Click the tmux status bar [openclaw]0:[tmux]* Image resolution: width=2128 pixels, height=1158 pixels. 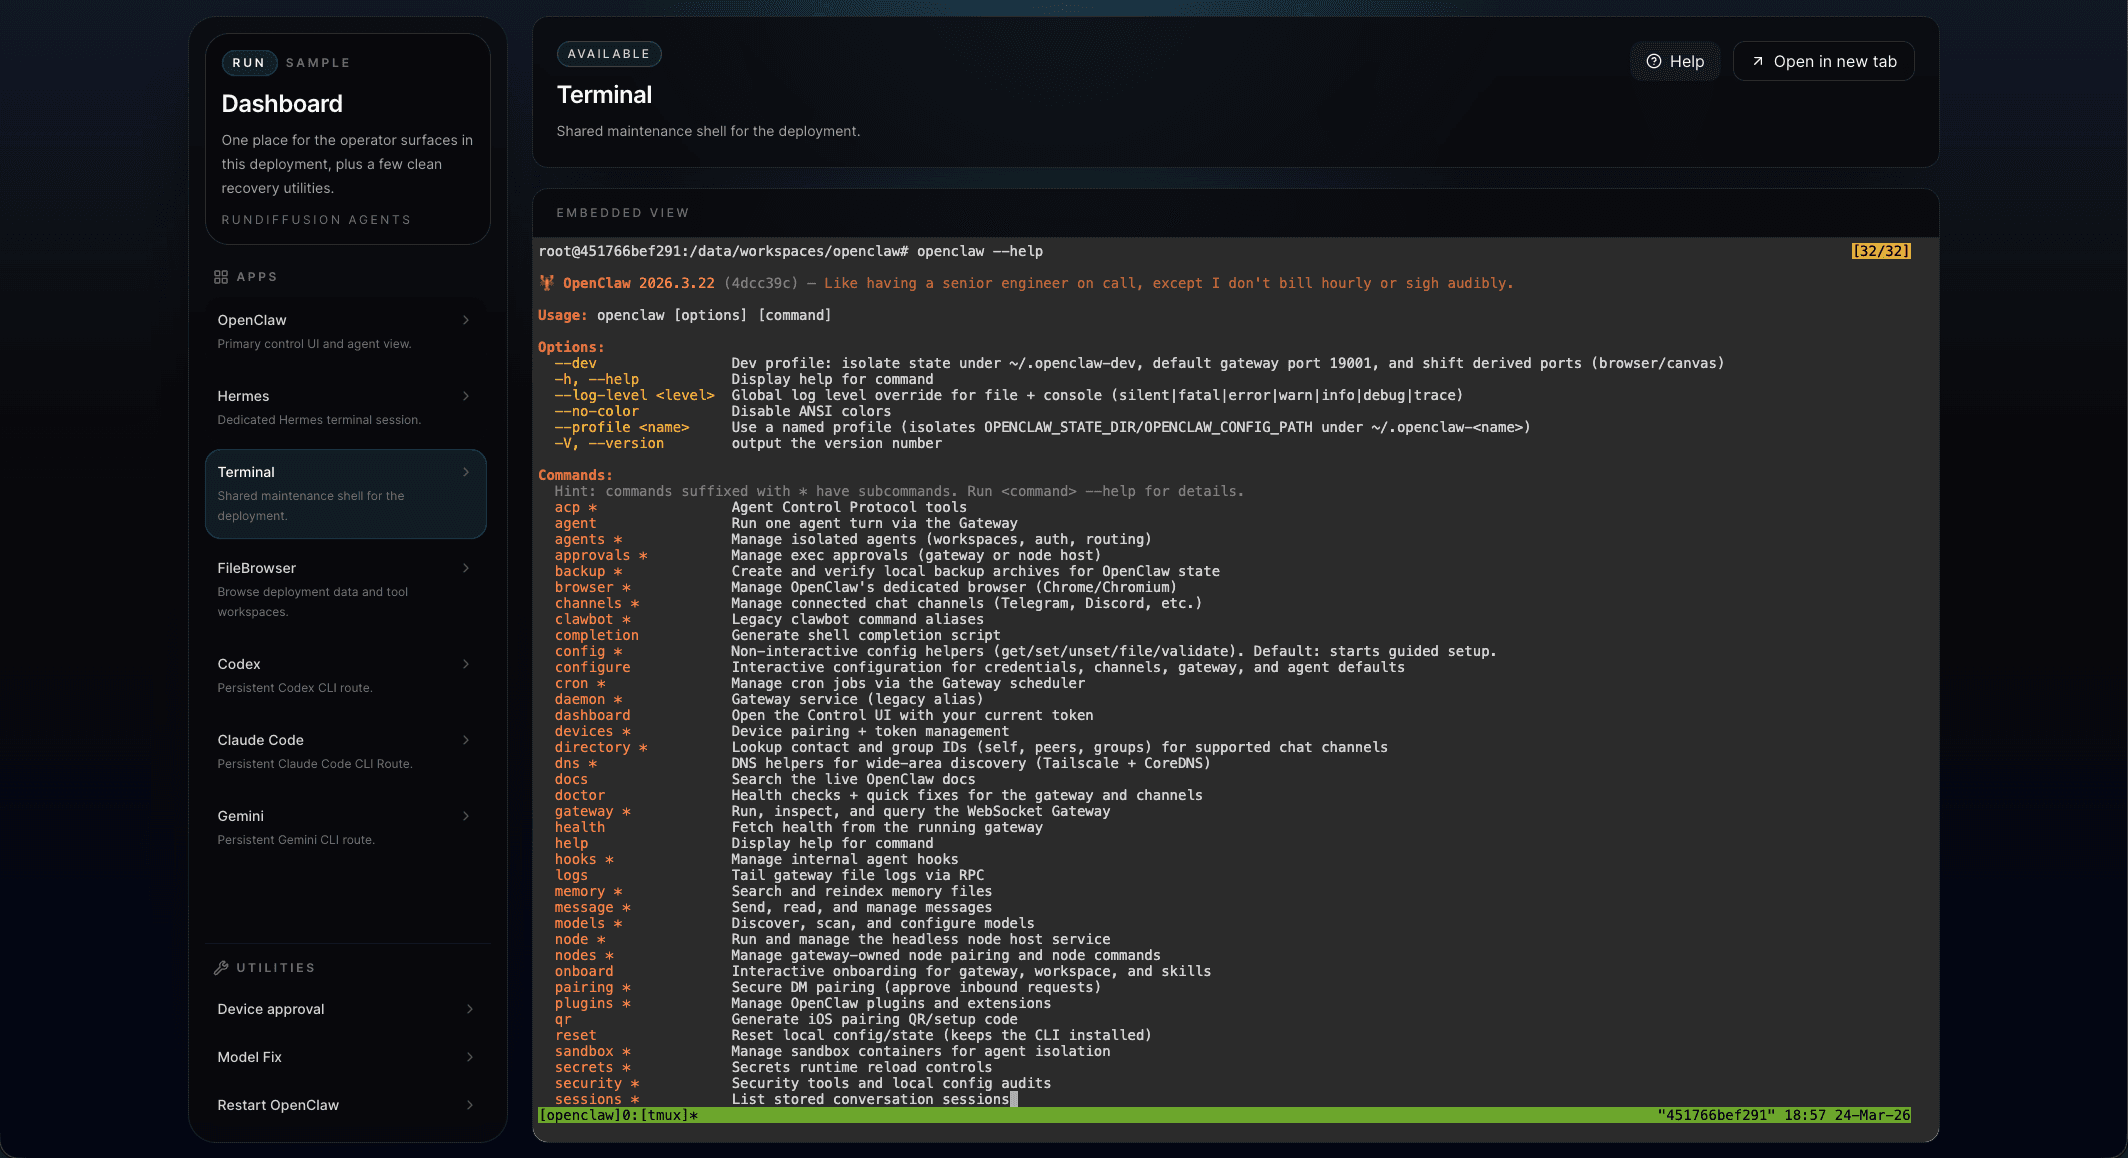click(x=618, y=1115)
